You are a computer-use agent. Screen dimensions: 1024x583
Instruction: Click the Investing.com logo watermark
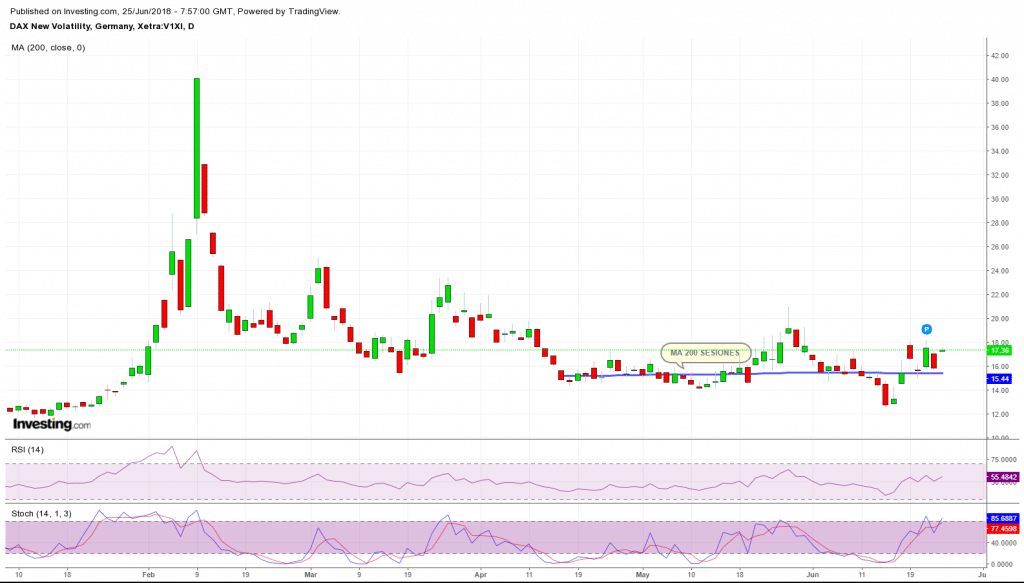[x=48, y=425]
